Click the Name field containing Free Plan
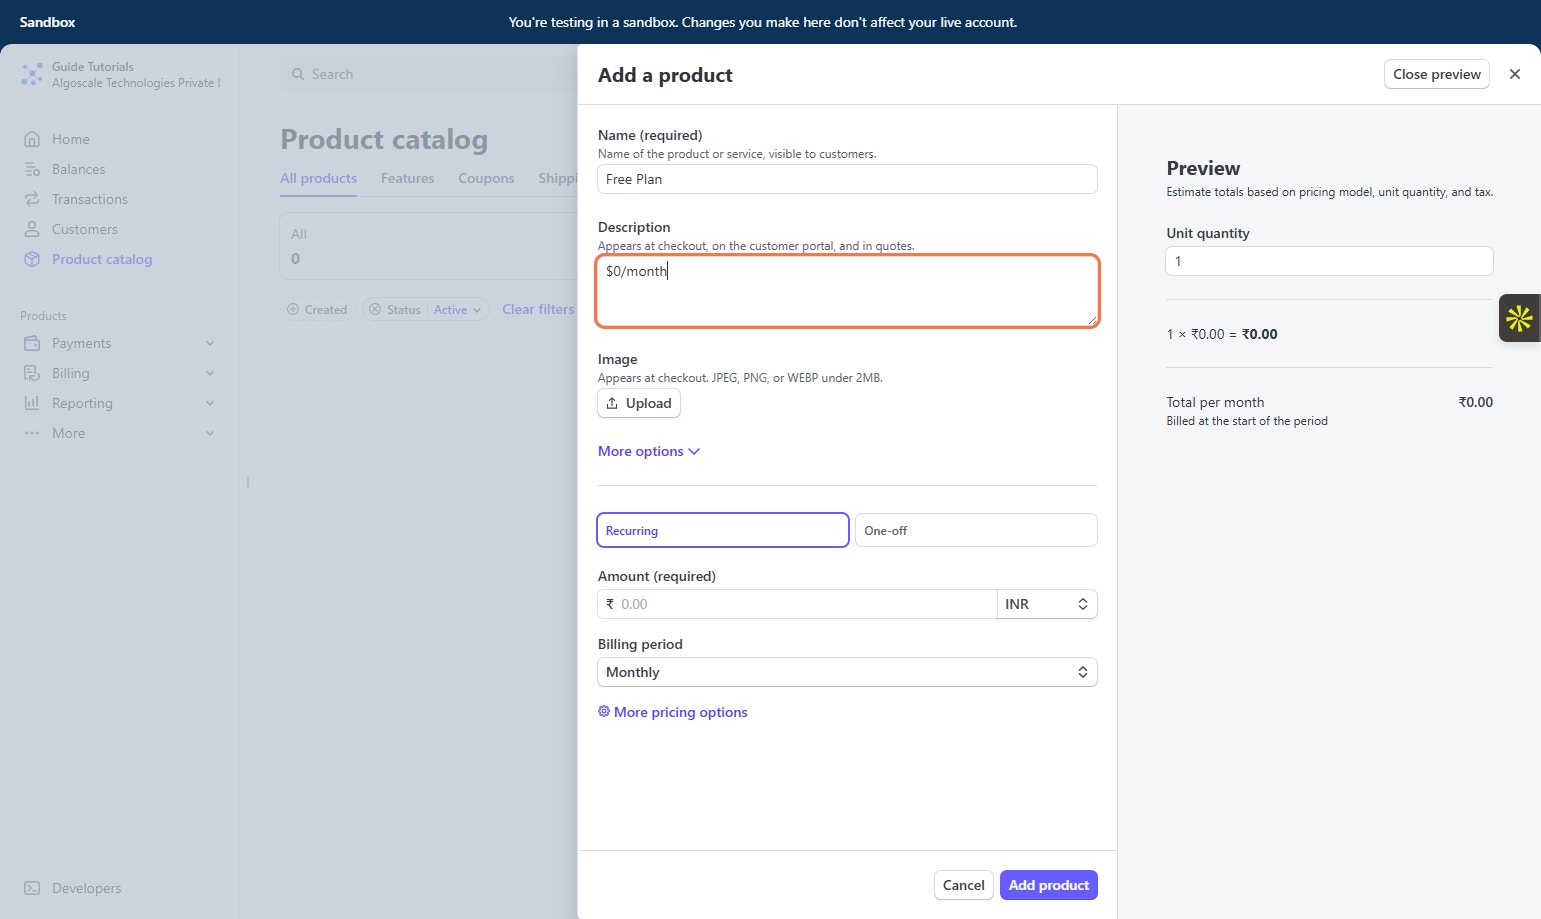 point(847,179)
